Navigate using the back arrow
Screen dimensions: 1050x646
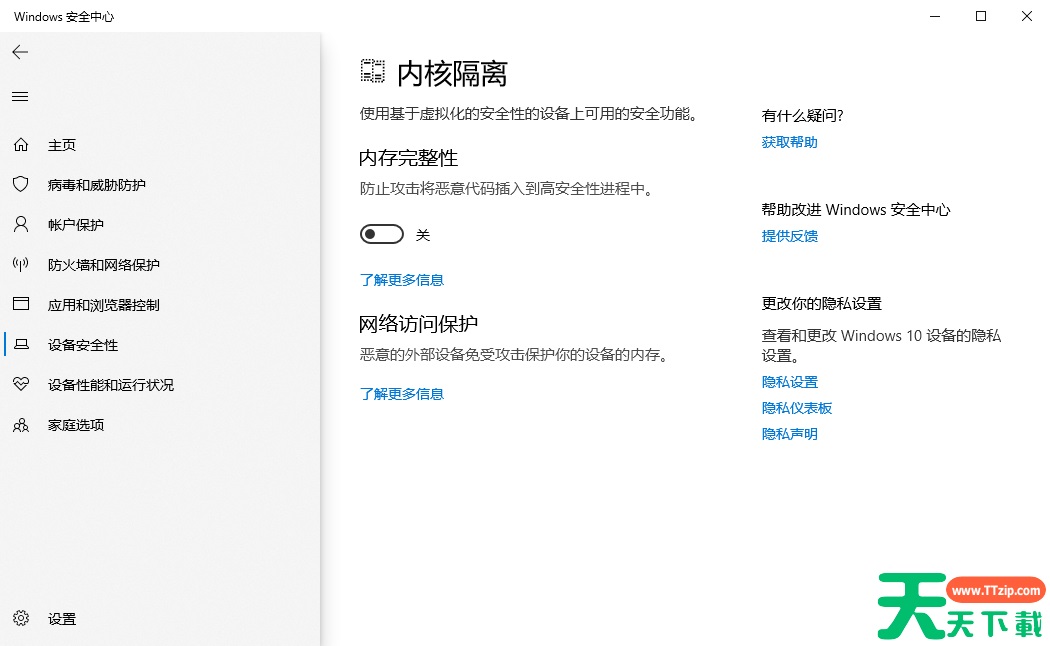coord(20,52)
